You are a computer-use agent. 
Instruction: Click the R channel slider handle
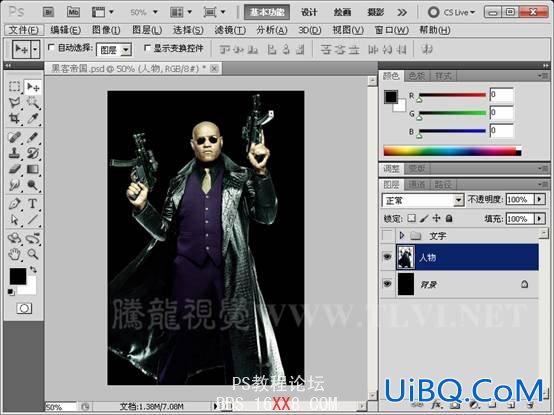pyautogui.click(x=419, y=100)
